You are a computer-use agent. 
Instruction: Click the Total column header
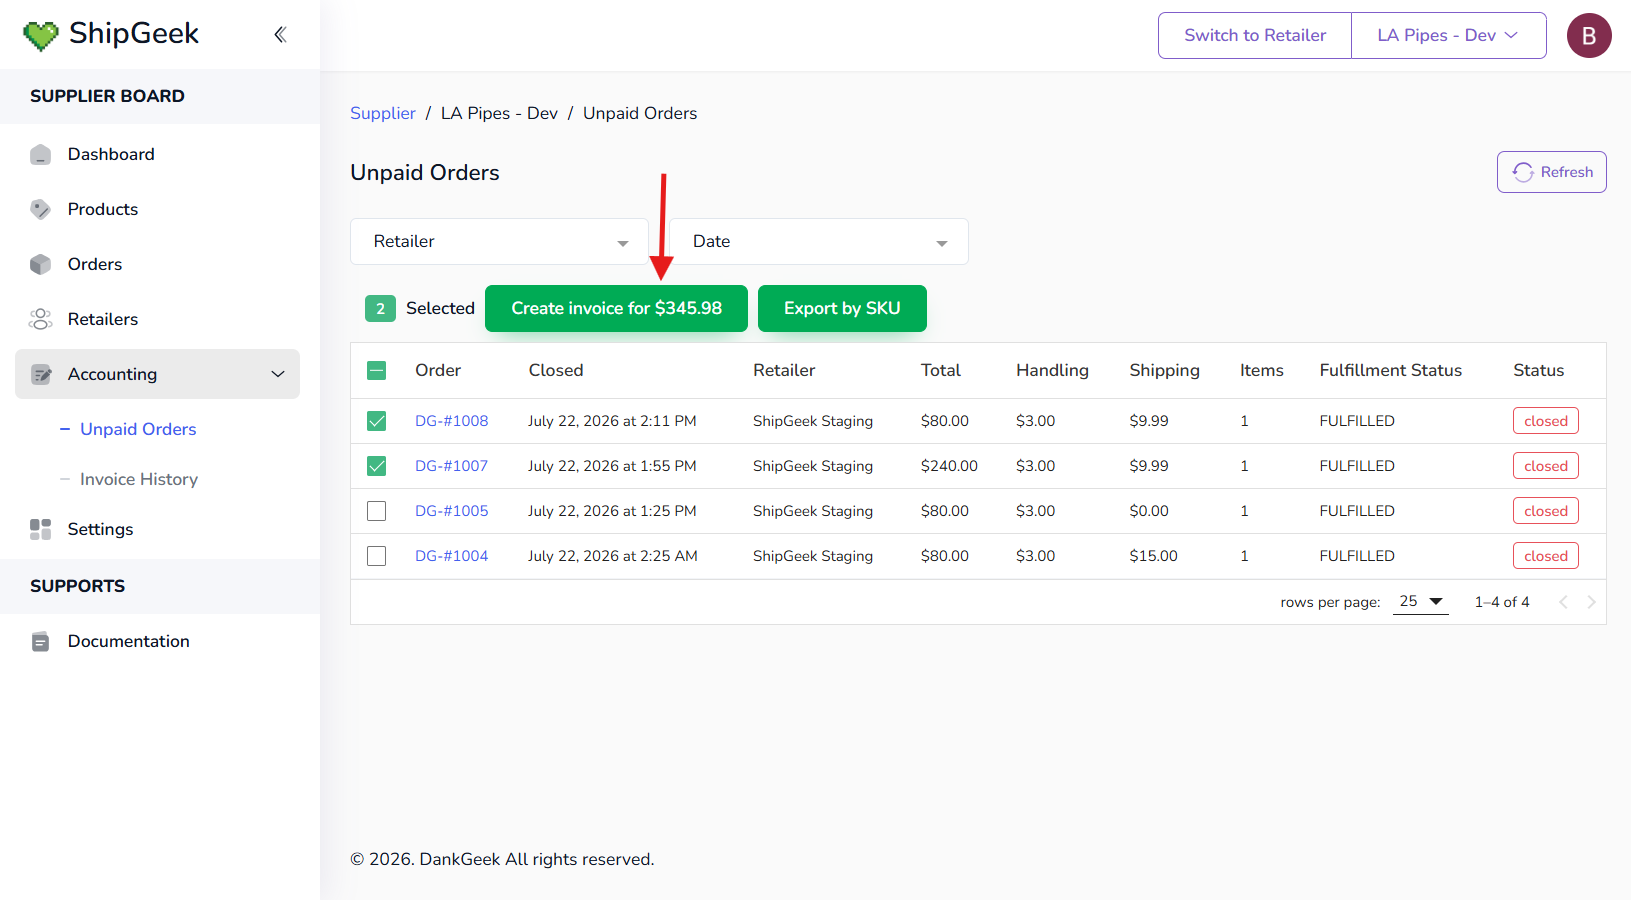[941, 370]
